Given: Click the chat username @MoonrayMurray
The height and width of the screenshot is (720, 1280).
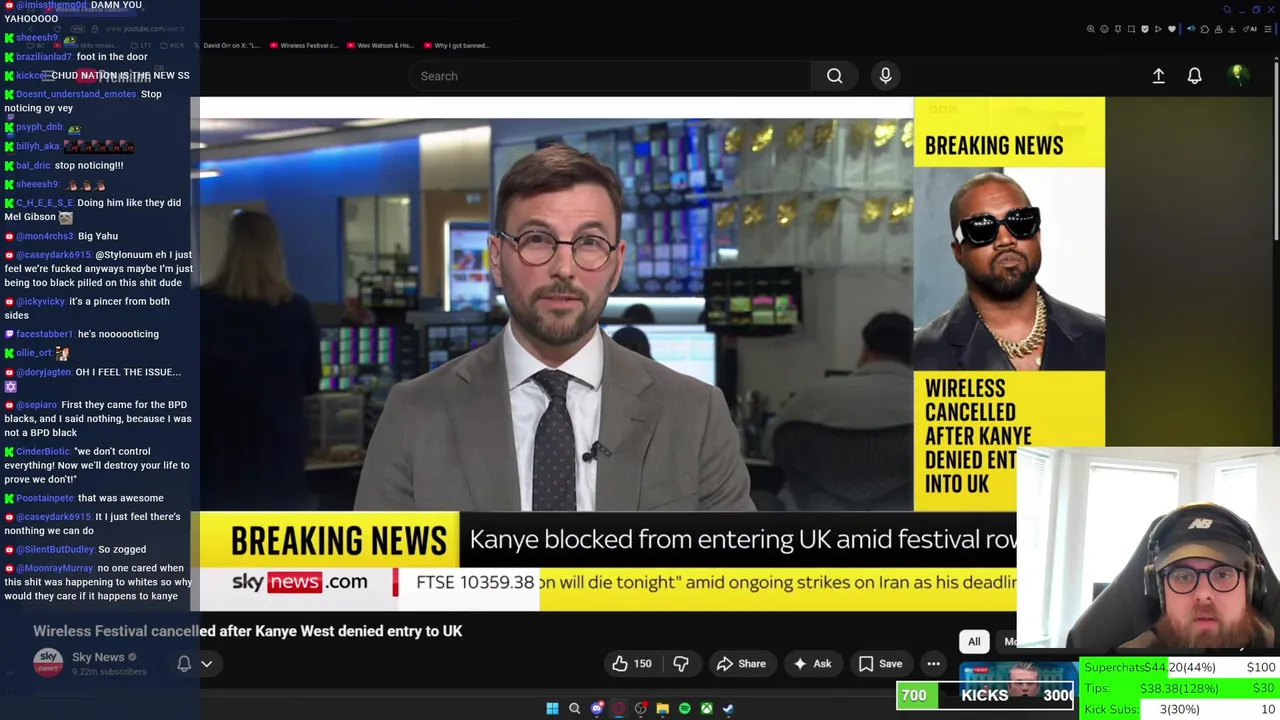Looking at the screenshot, I should (55, 568).
